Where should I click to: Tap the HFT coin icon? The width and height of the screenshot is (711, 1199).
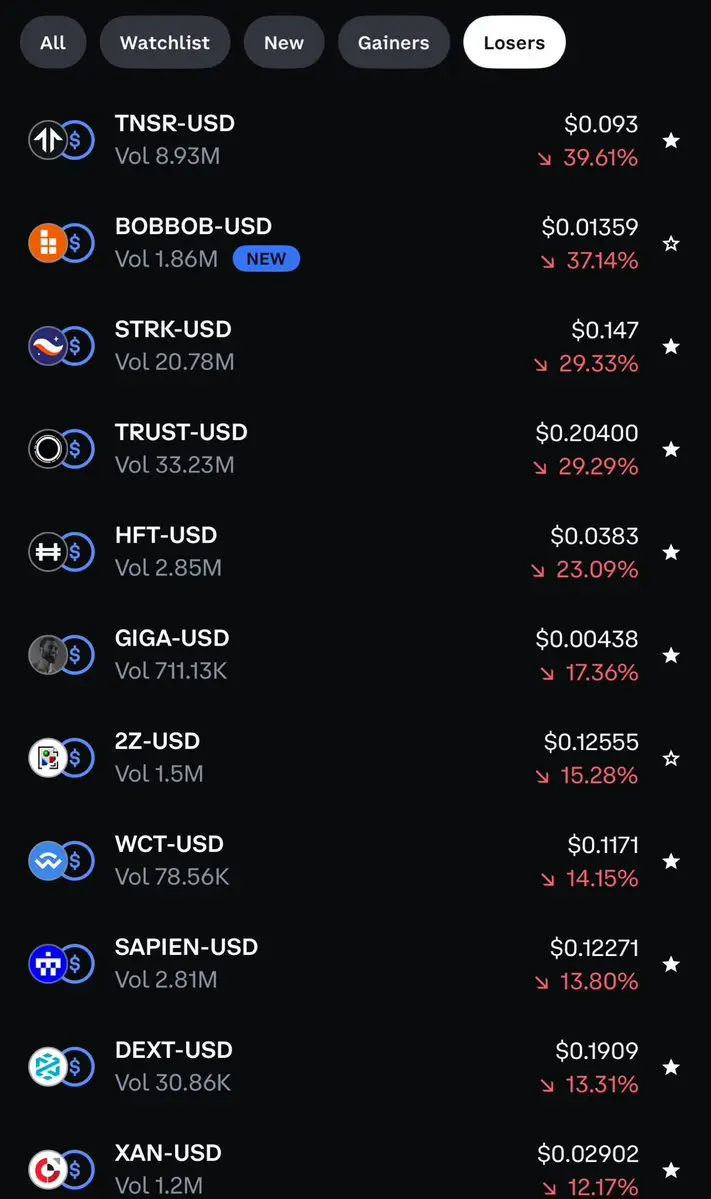pos(47,552)
